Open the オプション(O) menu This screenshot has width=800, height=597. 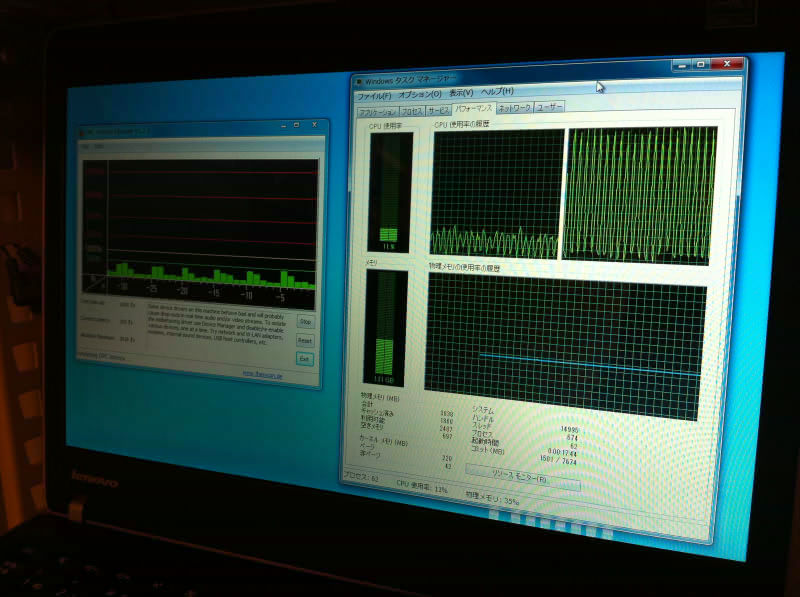pos(419,94)
